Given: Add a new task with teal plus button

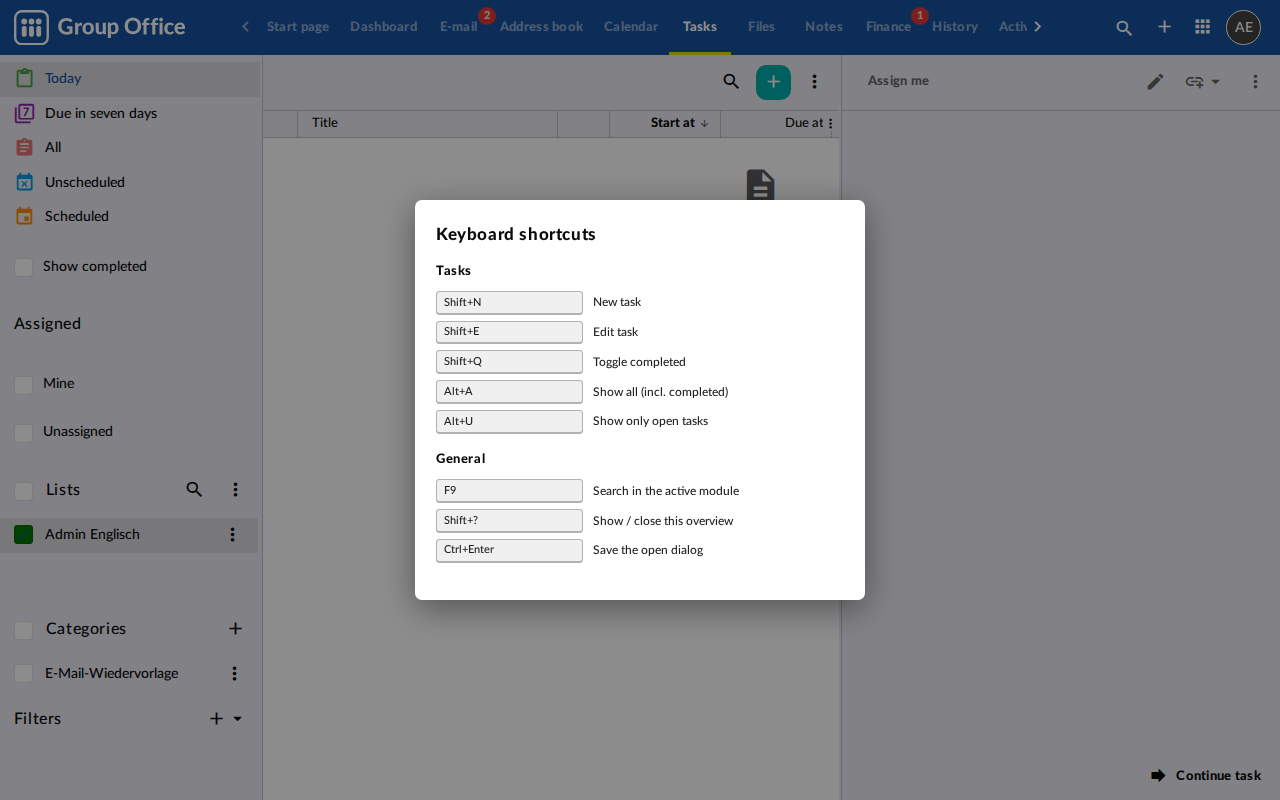Looking at the screenshot, I should (773, 82).
